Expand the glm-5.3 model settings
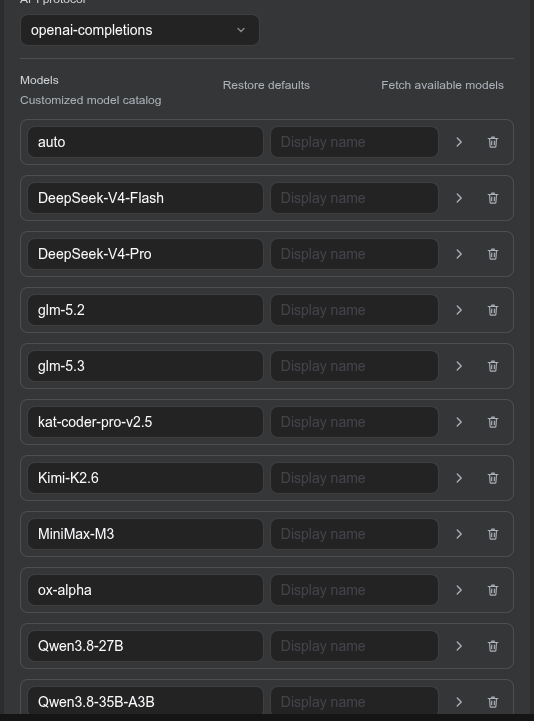The height and width of the screenshot is (721, 534). point(459,366)
